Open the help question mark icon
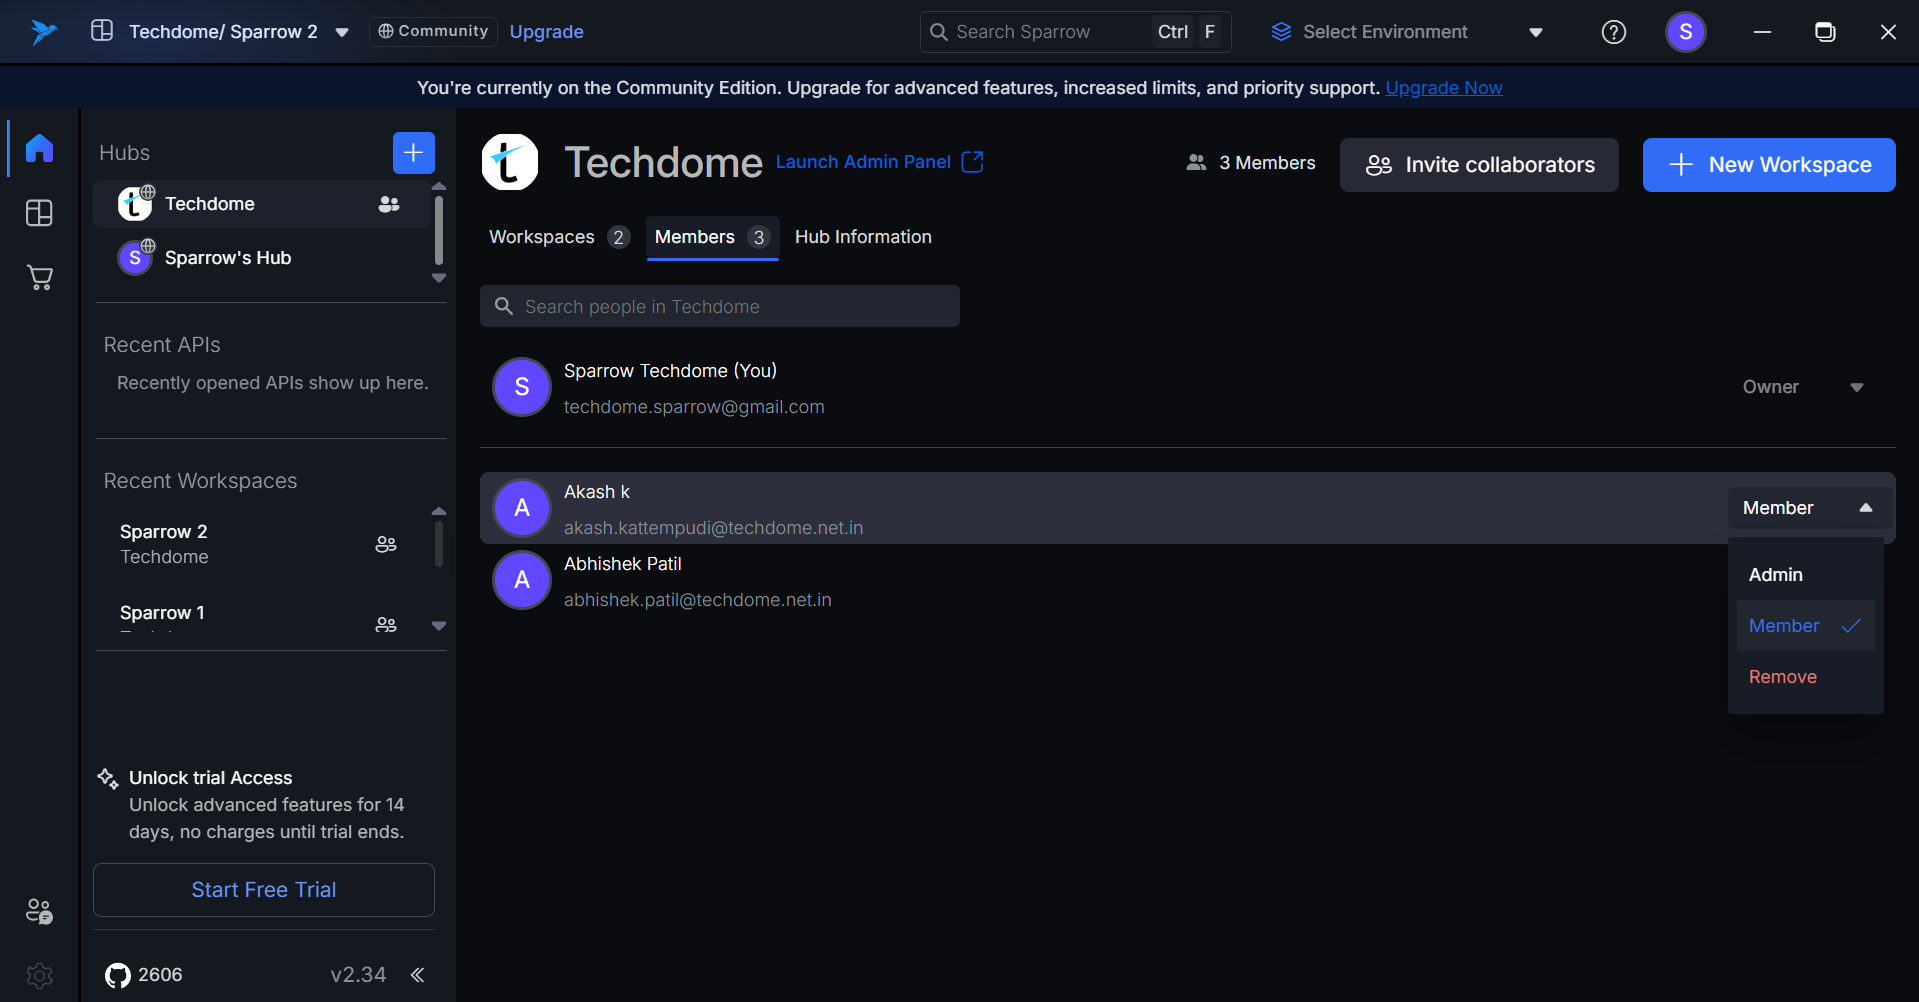Viewport: 1919px width, 1002px height. pyautogui.click(x=1613, y=32)
